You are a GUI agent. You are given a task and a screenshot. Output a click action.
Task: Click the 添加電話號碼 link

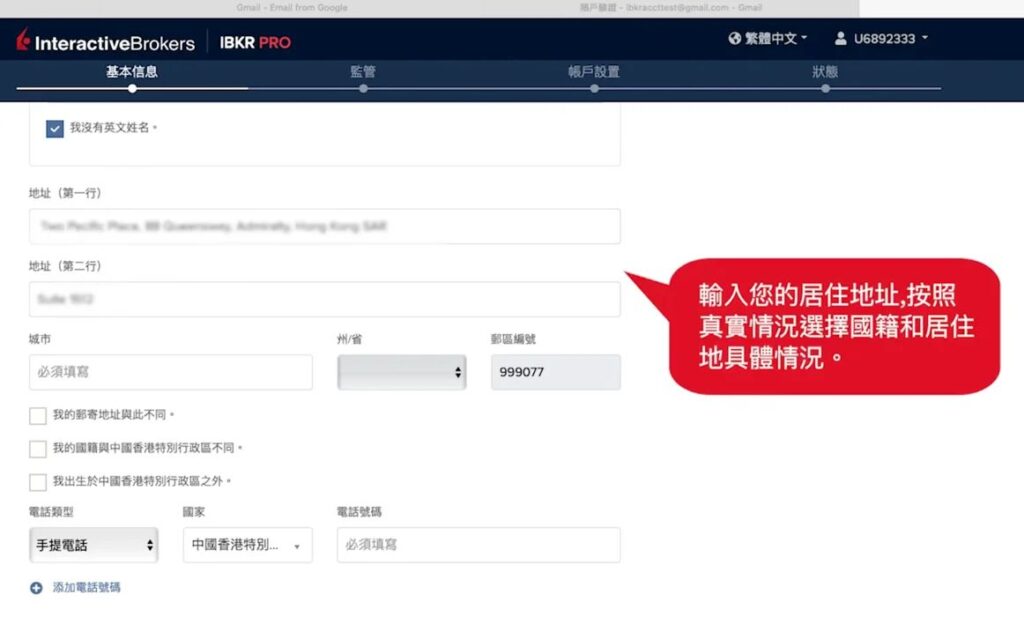tap(86, 588)
